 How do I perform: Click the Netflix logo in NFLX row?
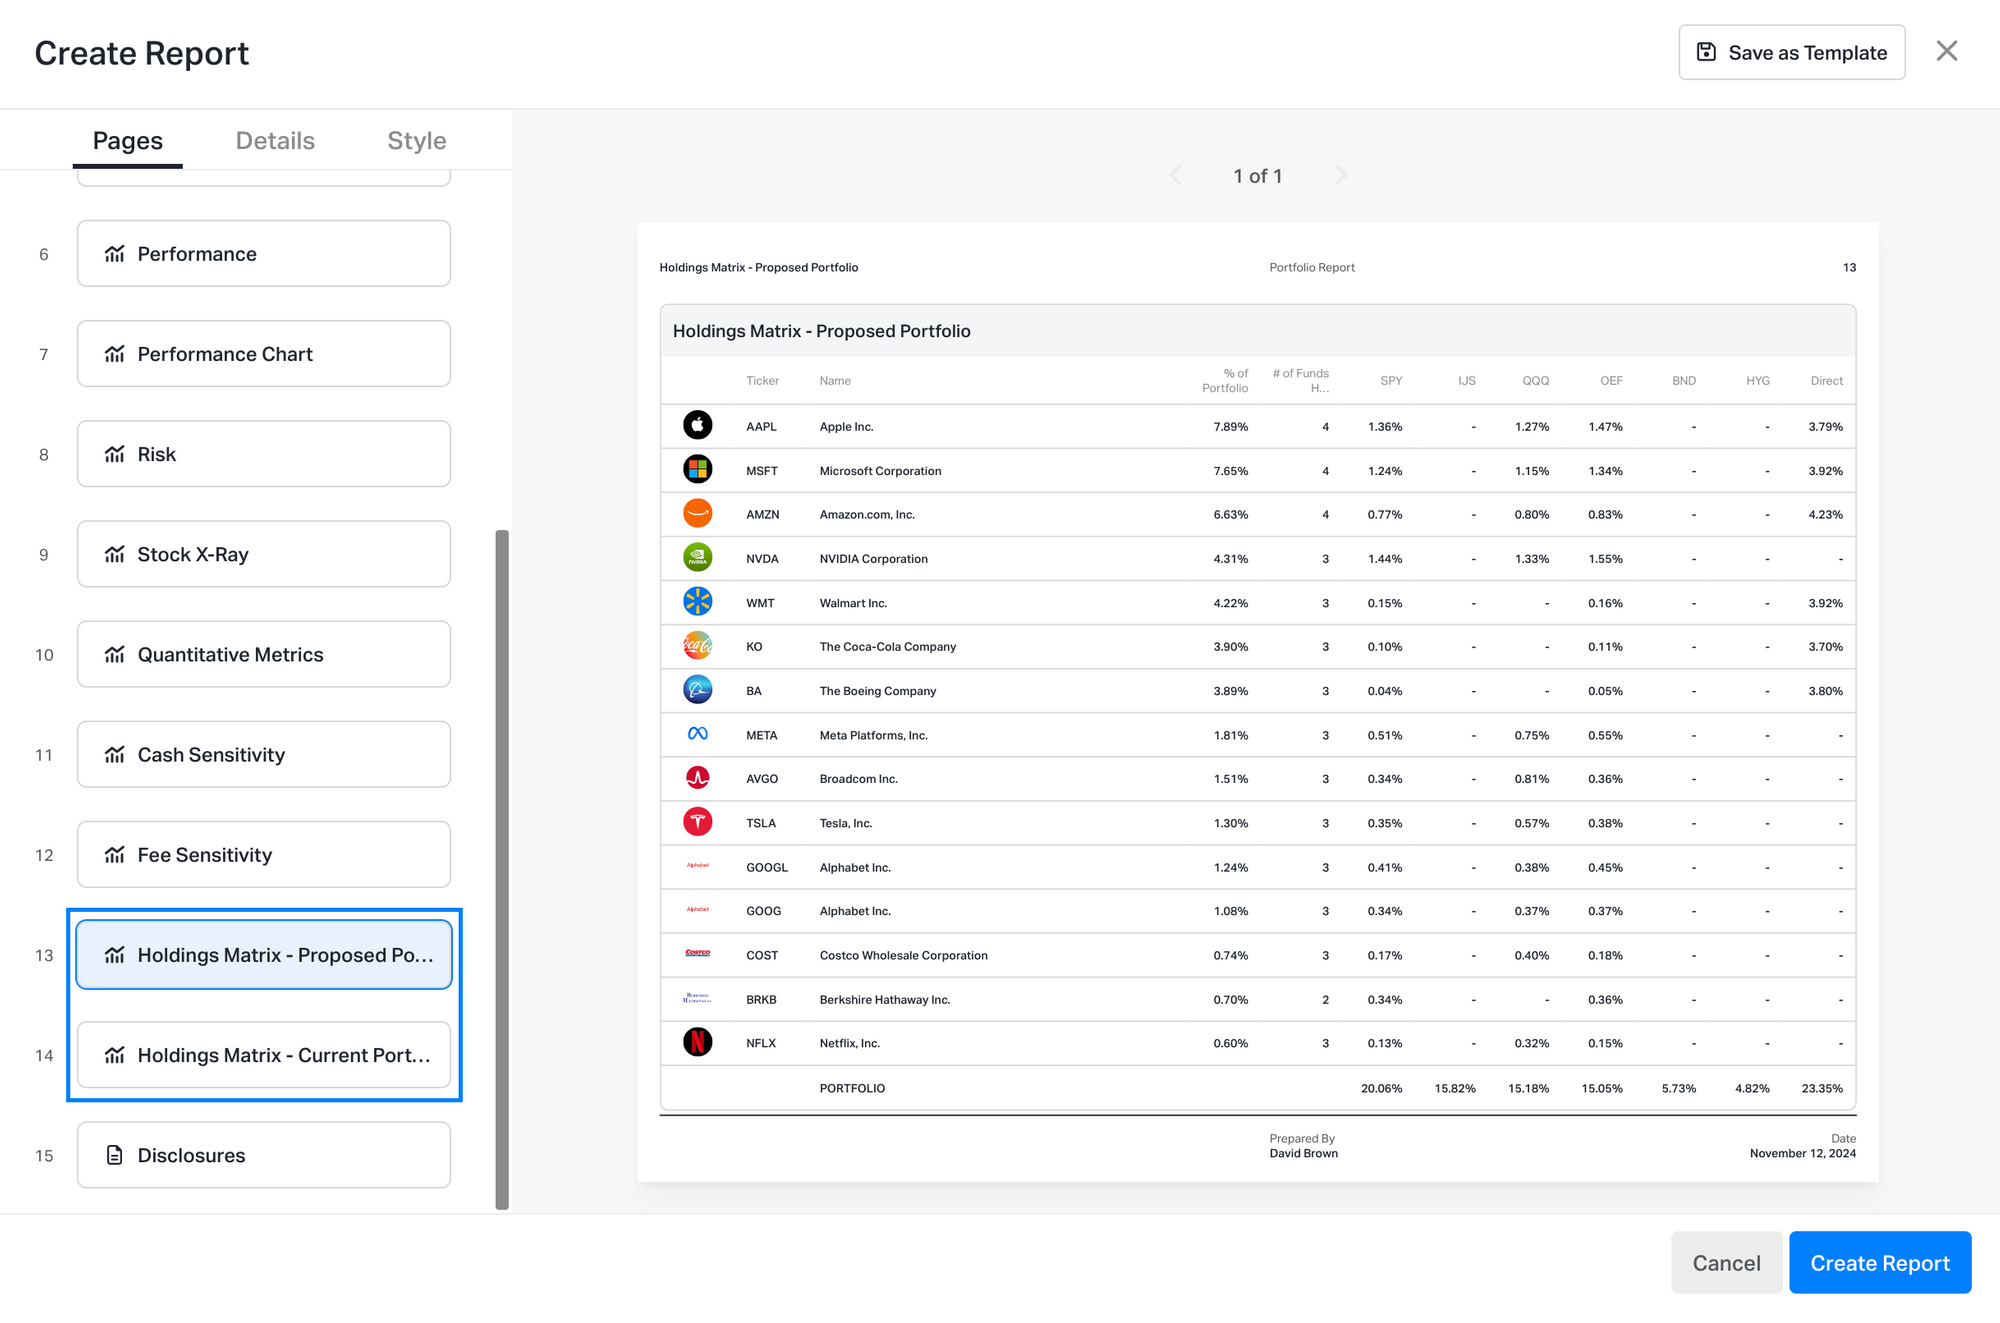pos(698,1042)
